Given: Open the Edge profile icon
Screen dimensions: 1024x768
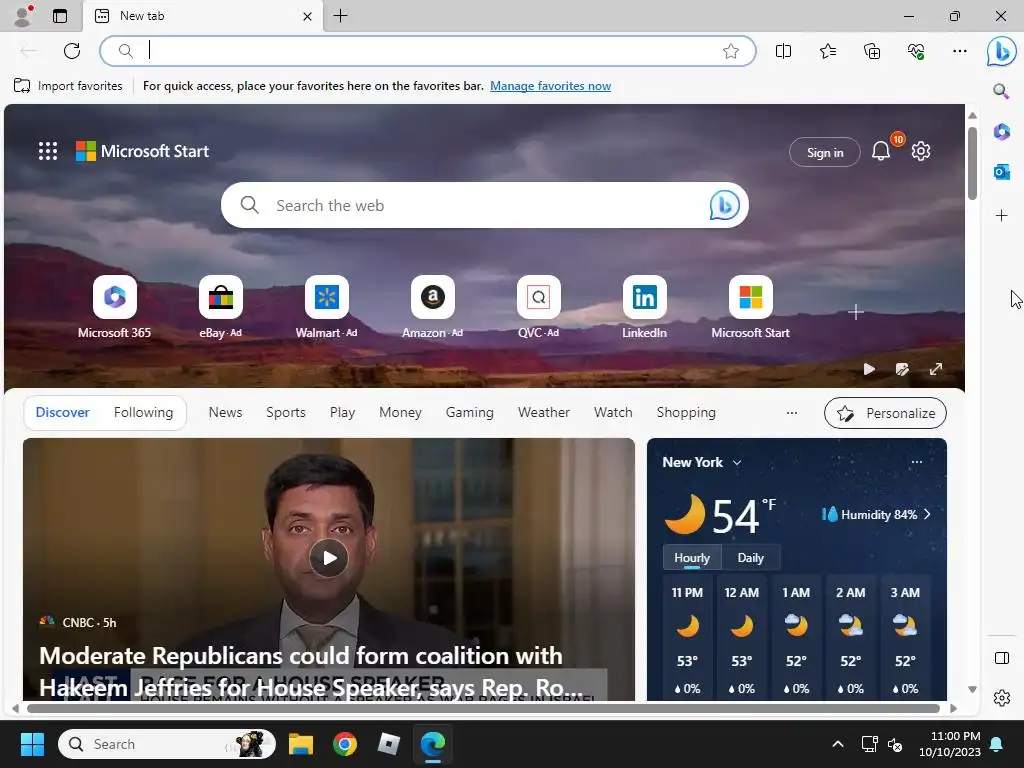Looking at the screenshot, I should (23, 16).
